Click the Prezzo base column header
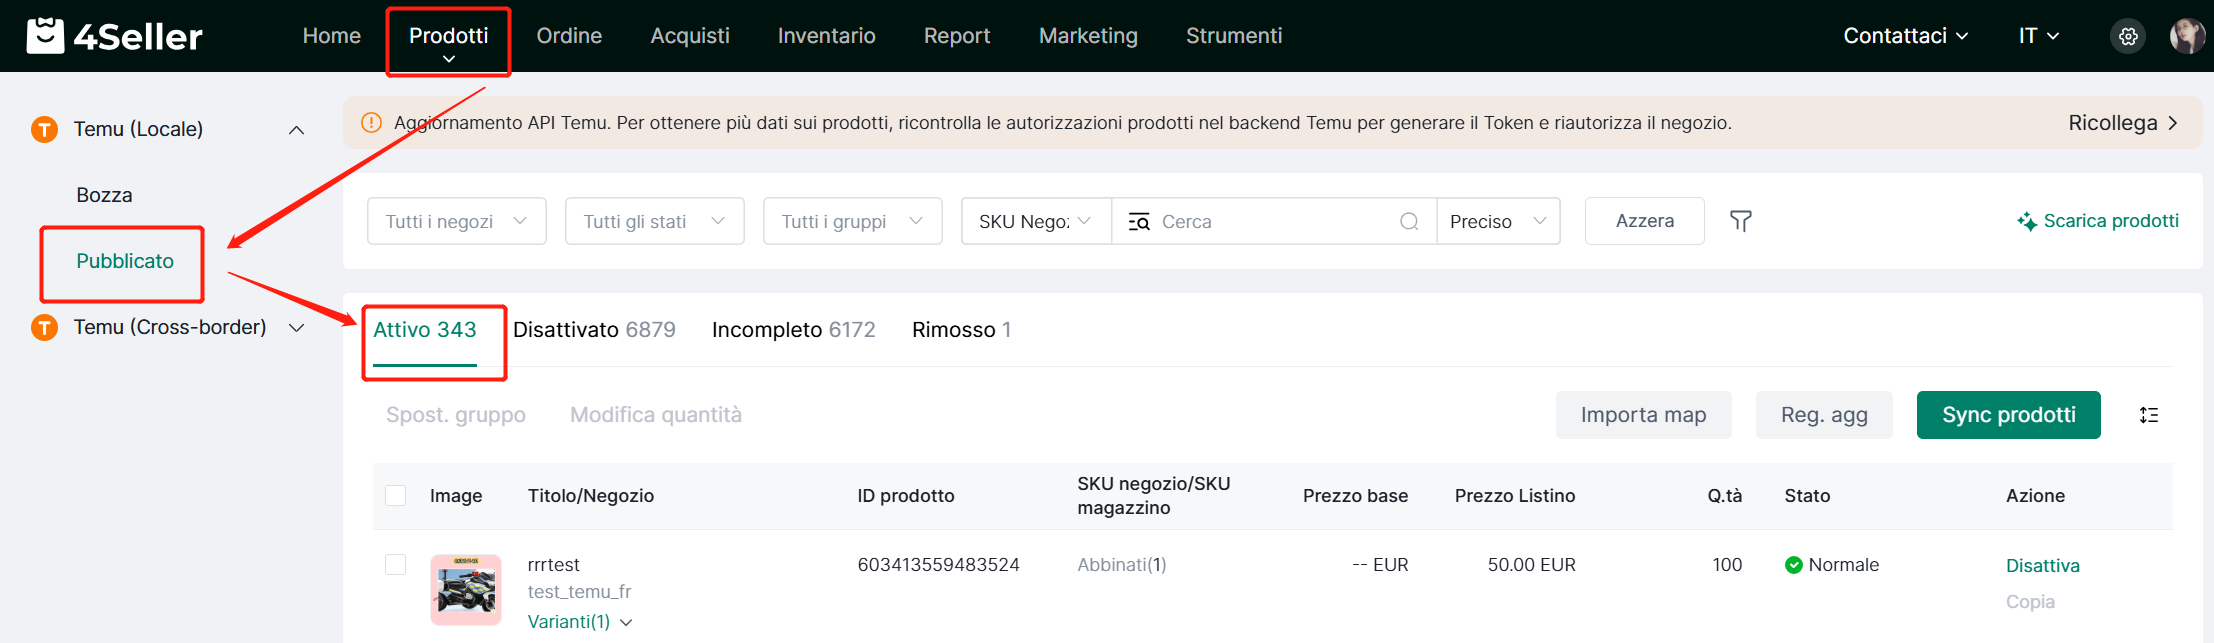Viewport: 2214px width, 643px height. [1355, 496]
